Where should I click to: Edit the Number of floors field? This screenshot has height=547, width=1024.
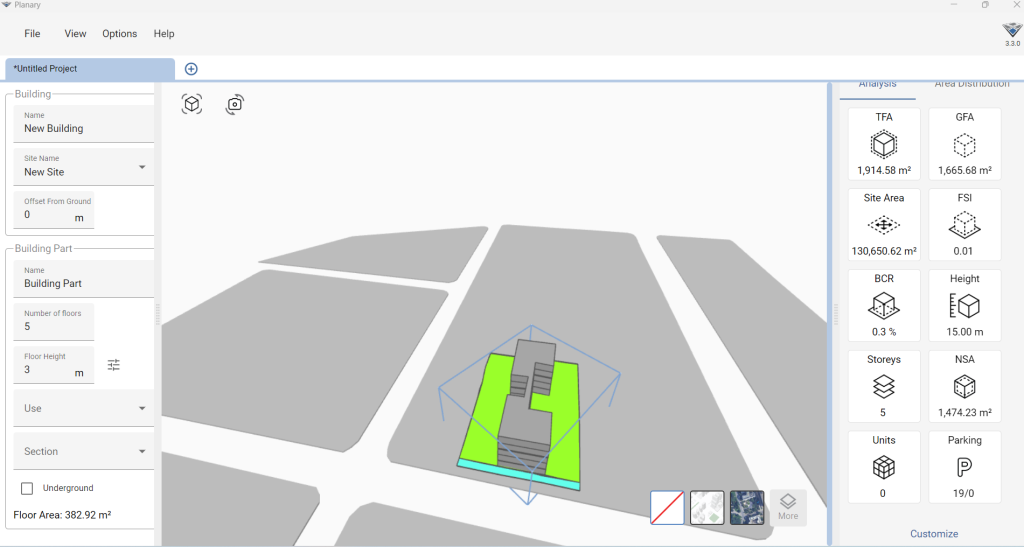(54, 322)
